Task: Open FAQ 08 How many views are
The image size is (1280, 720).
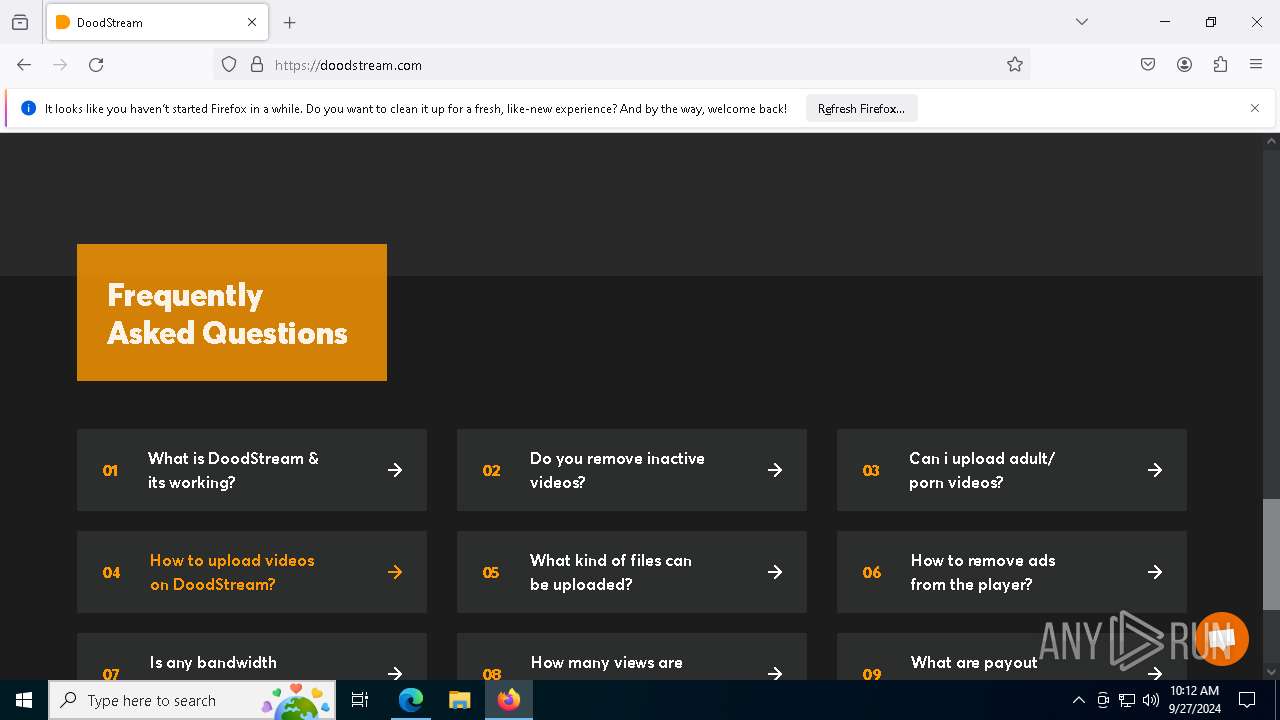Action: coord(632,657)
